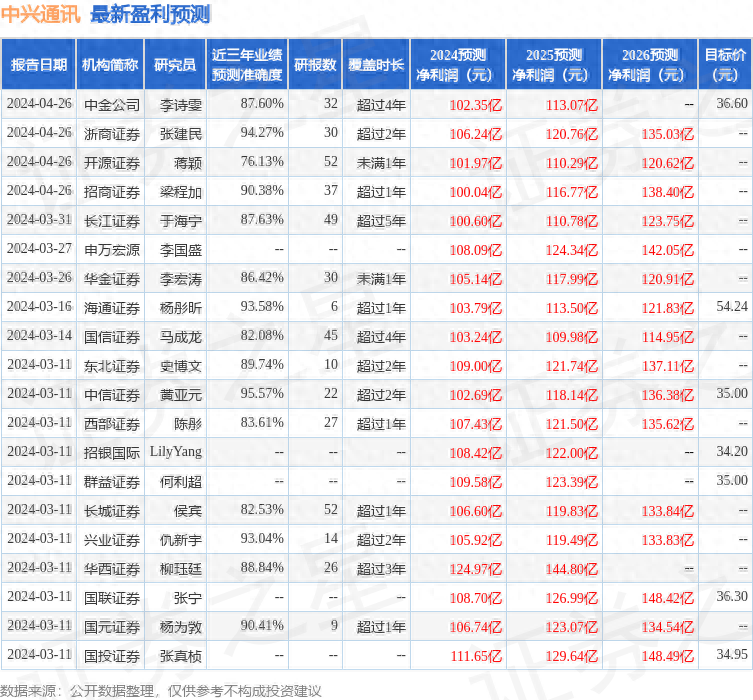
Task: Click analyst name LilyYang
Action: (176, 452)
